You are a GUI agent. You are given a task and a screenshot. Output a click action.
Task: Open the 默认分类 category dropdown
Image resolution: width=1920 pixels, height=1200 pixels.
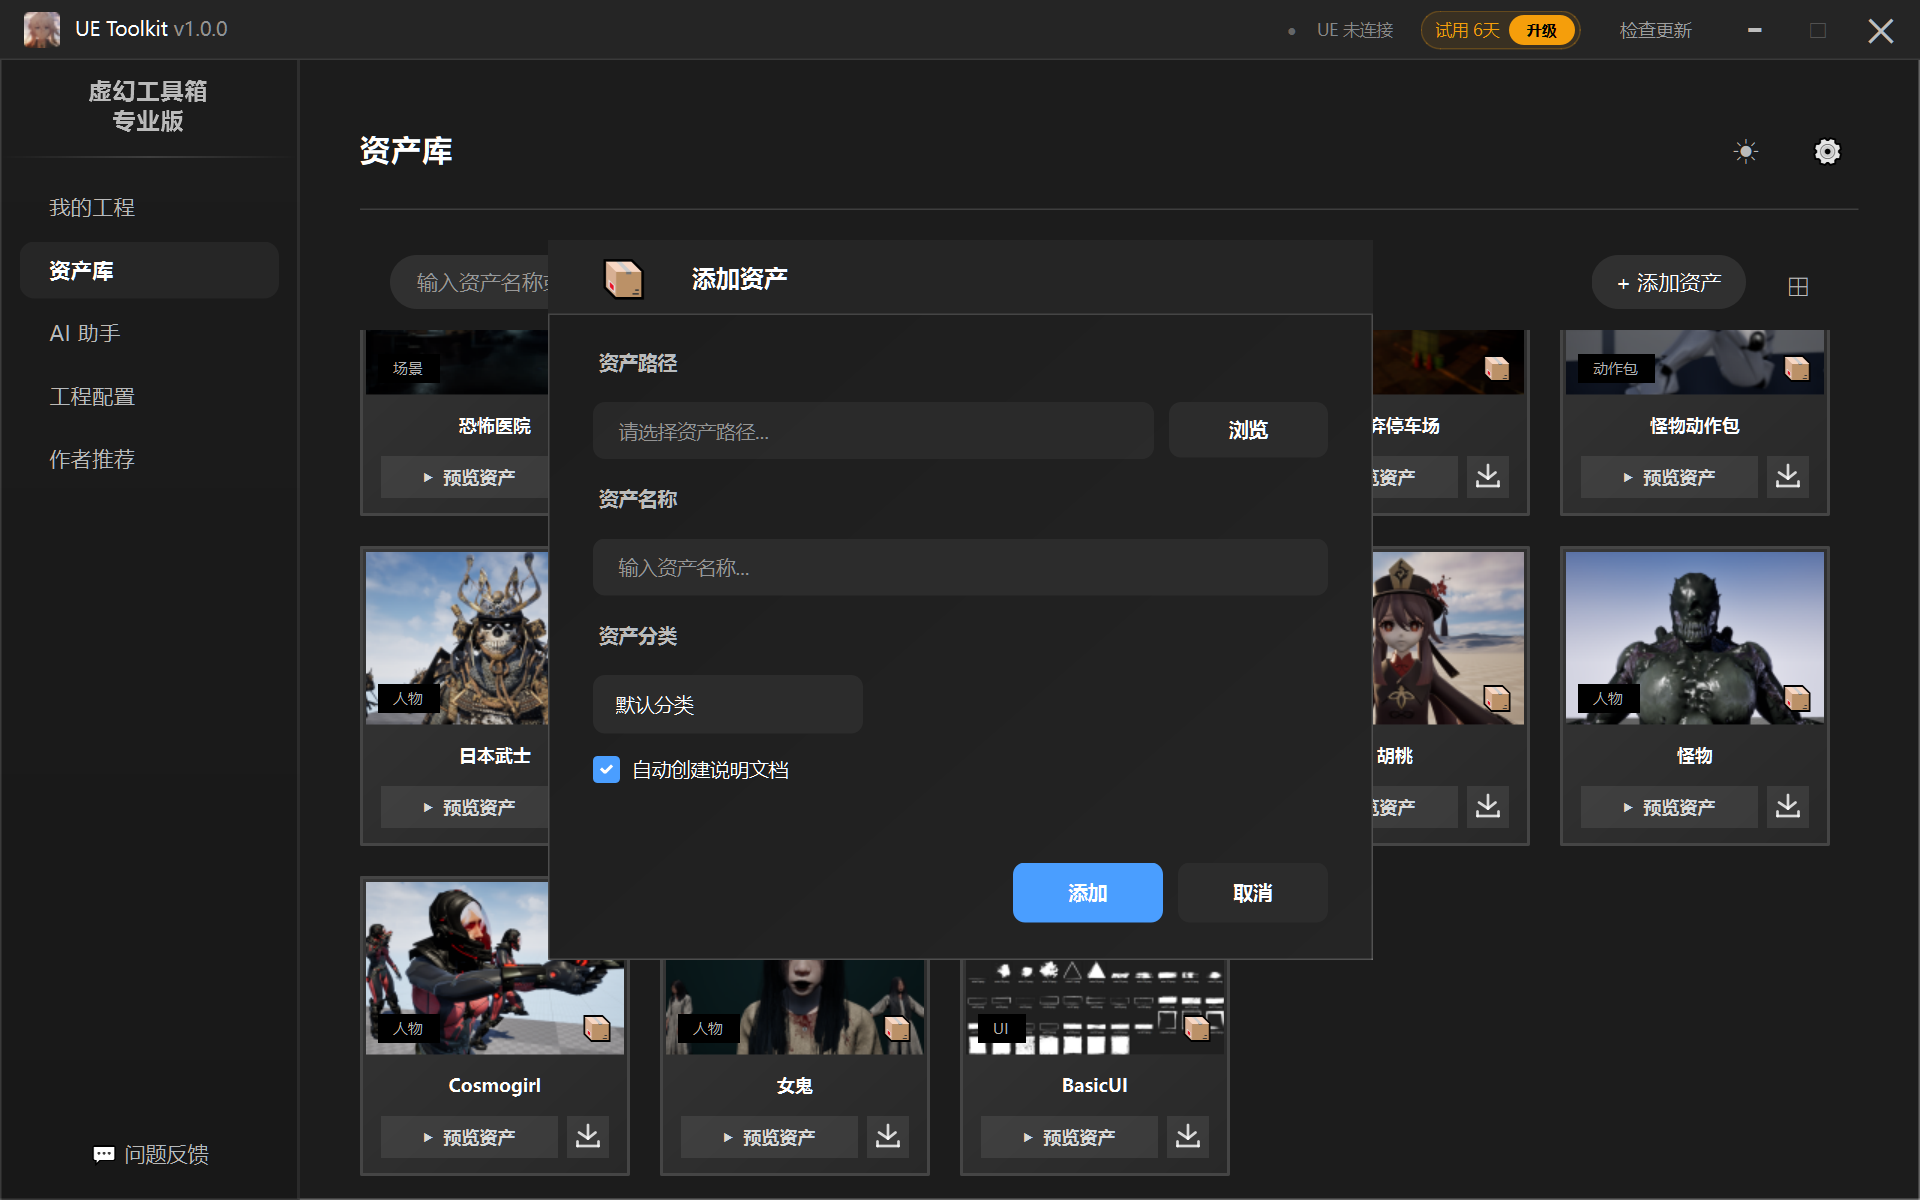coord(727,705)
